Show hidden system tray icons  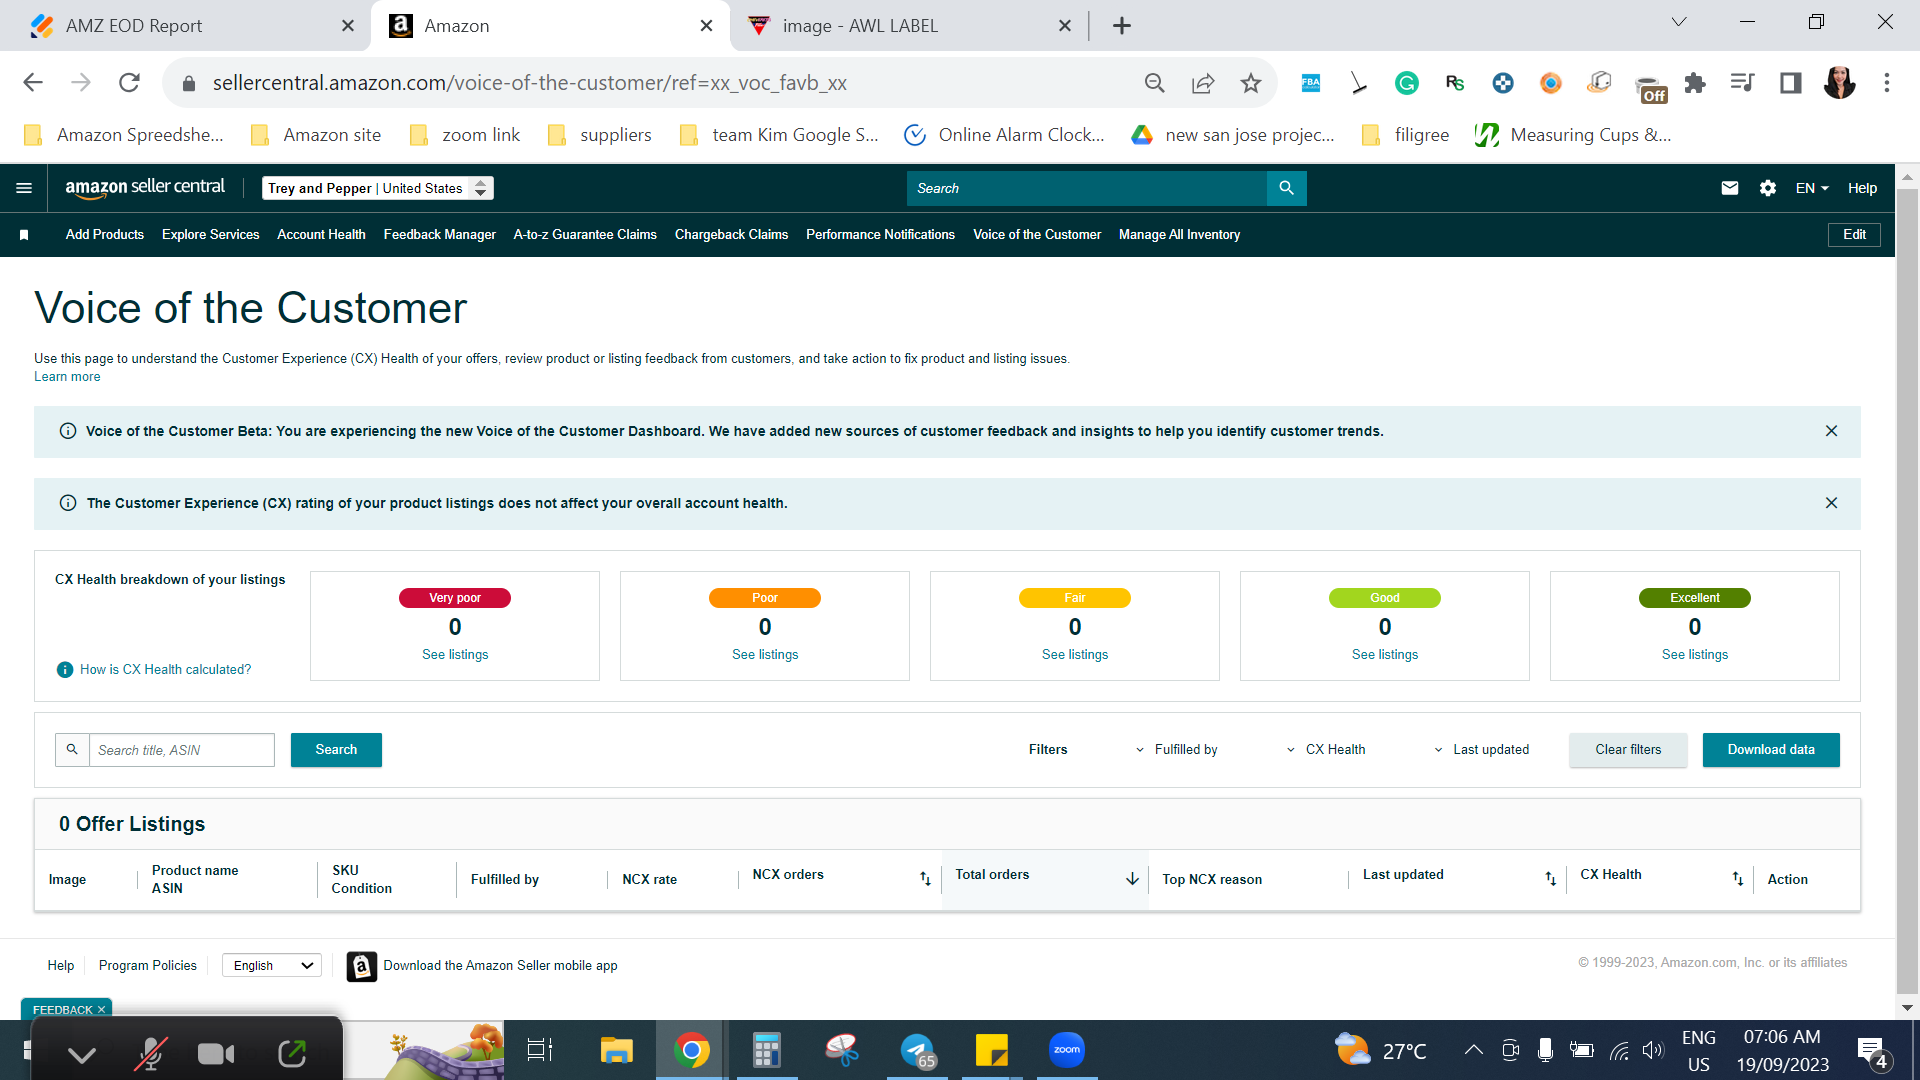point(1473,1050)
